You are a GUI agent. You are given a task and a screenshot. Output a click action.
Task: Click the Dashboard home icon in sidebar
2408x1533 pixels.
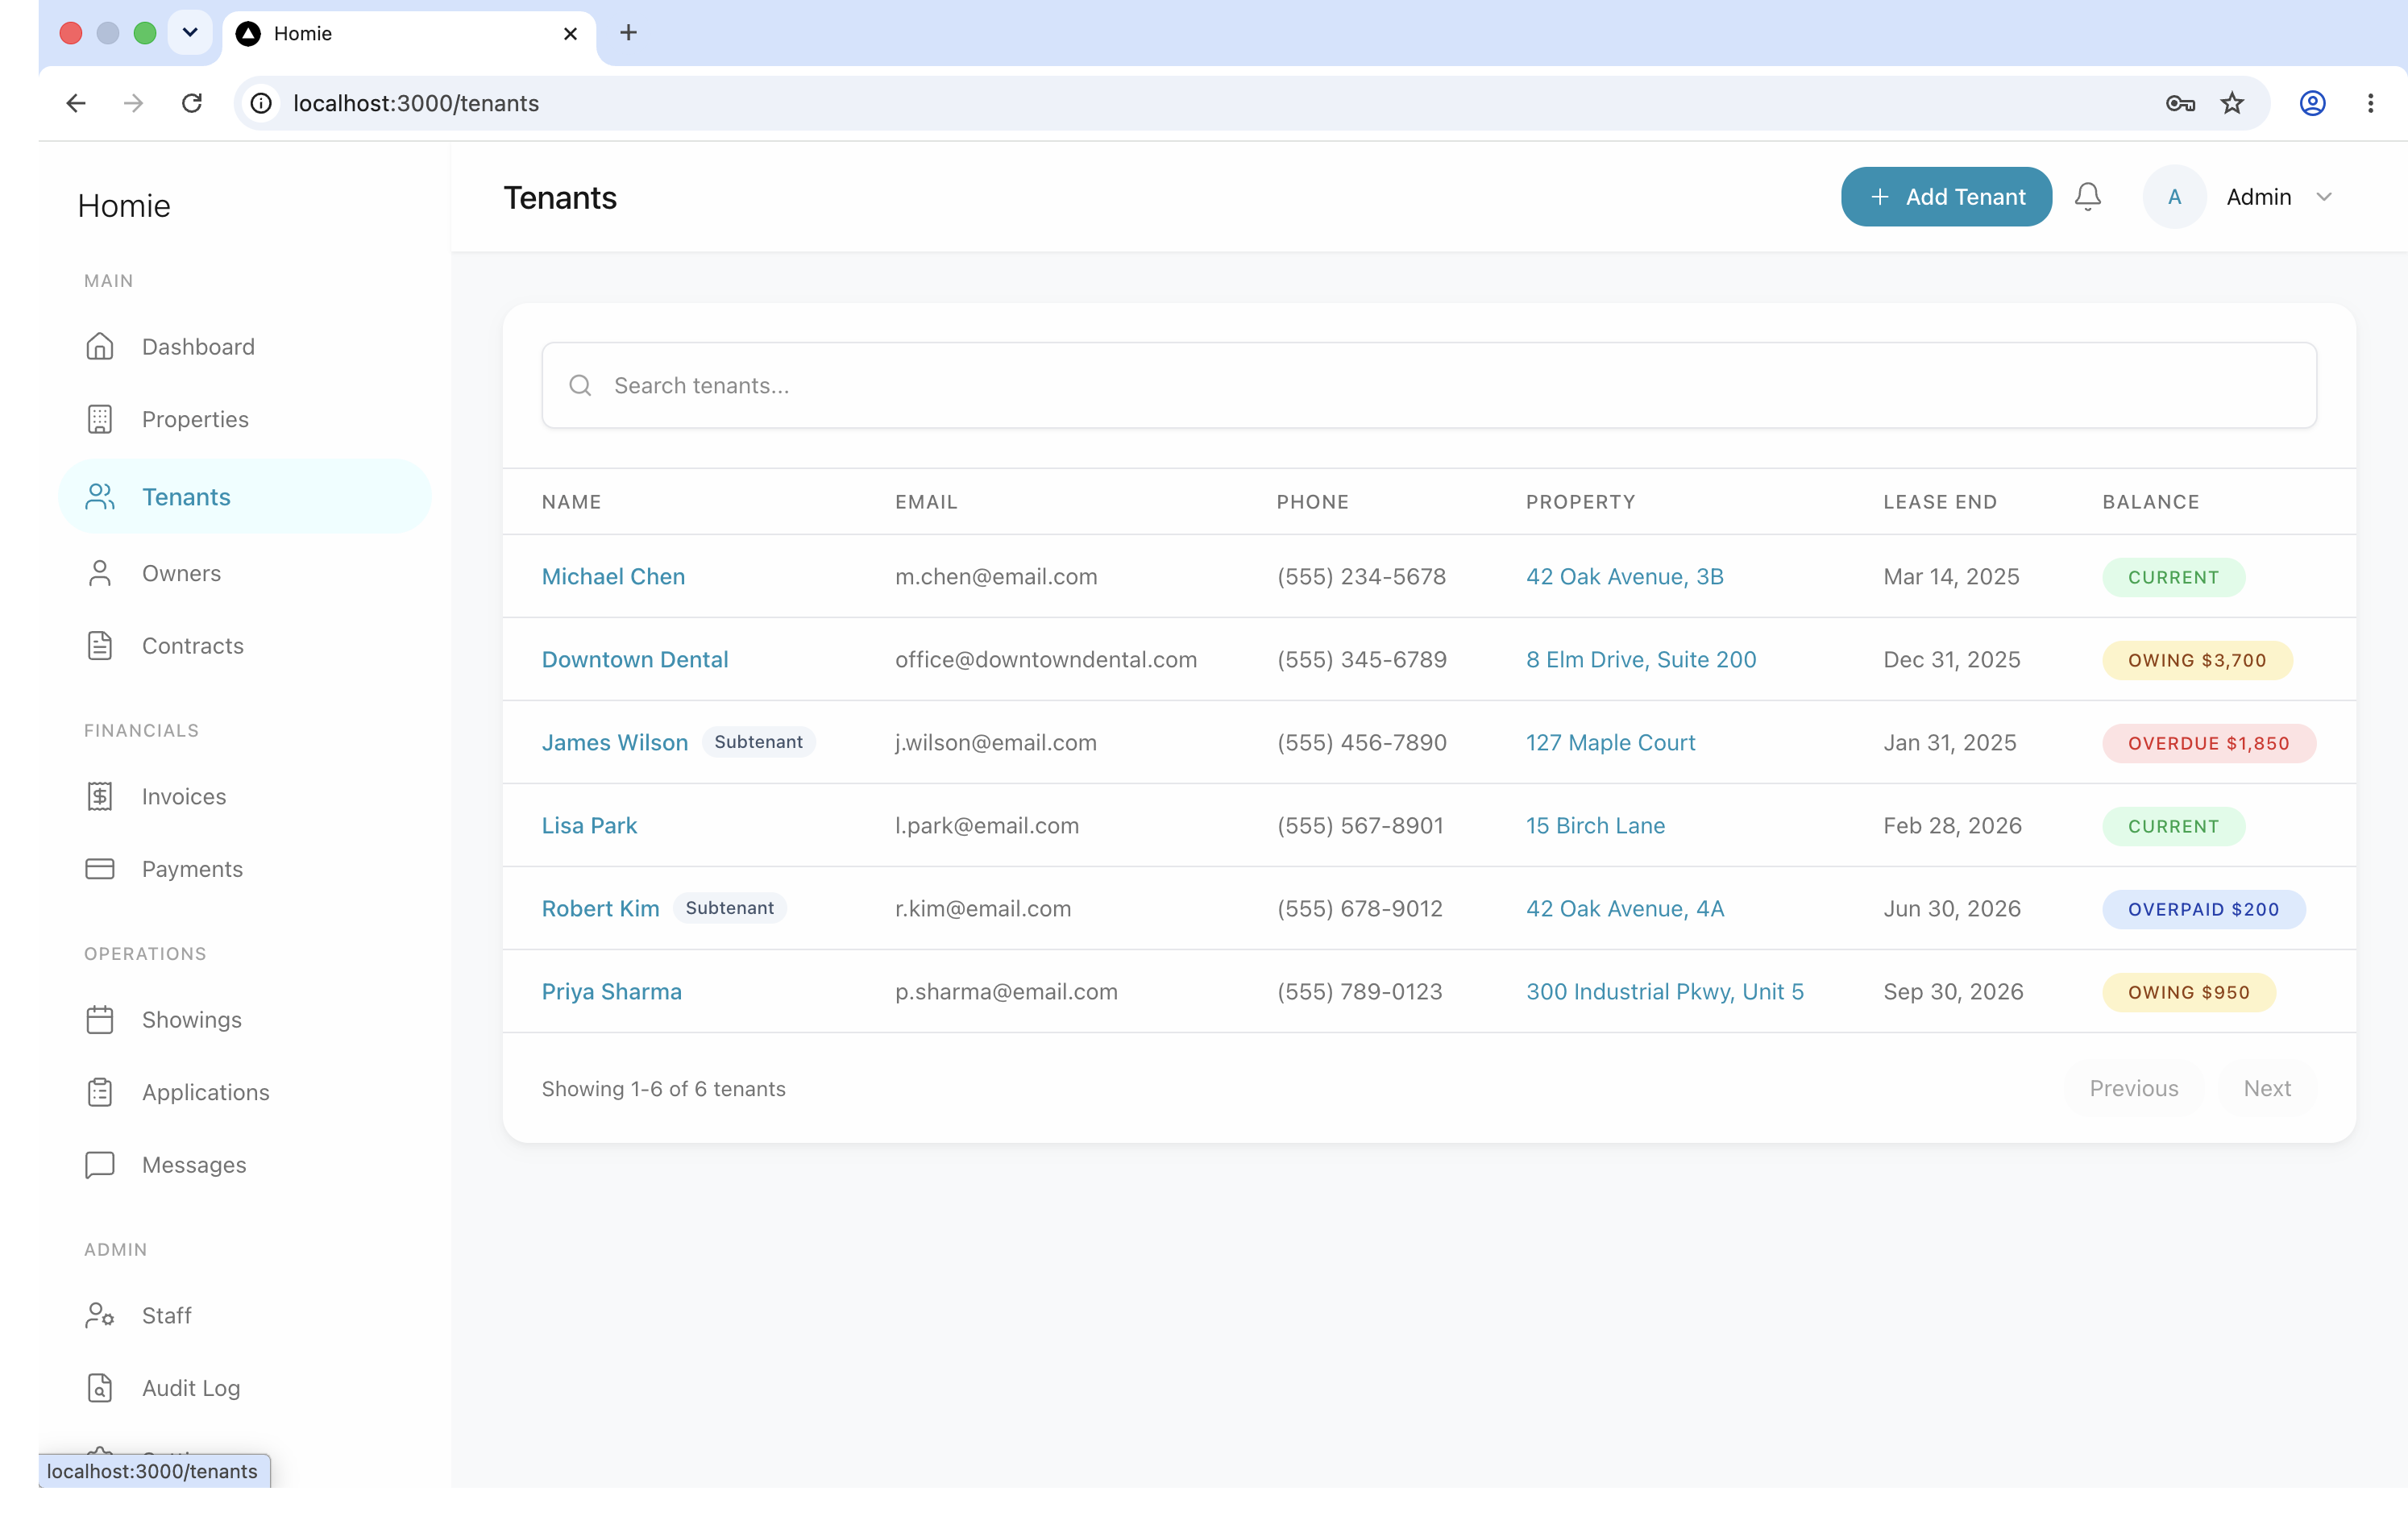pos(100,346)
